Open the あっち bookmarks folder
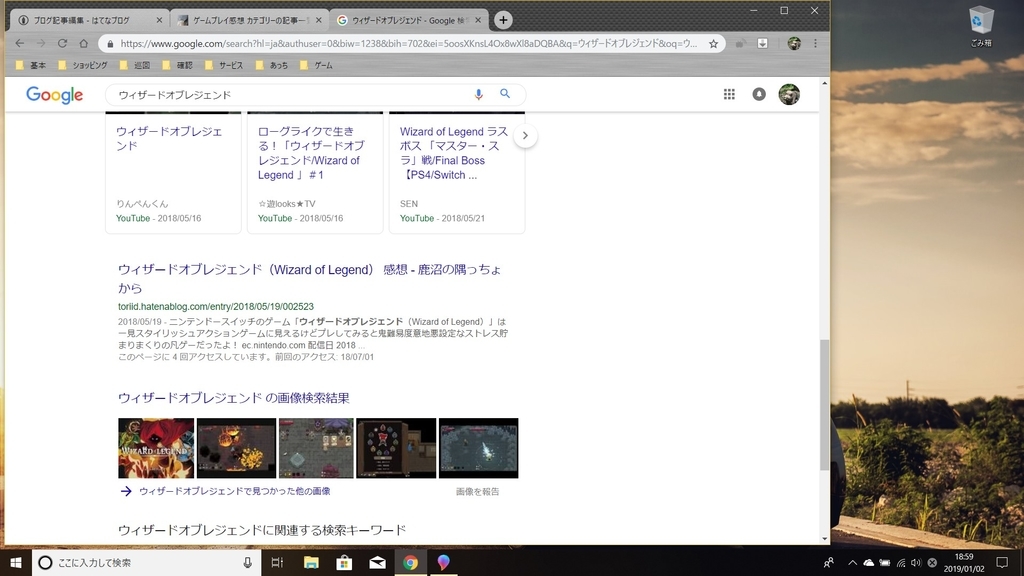This screenshot has width=1024, height=576. tap(272, 65)
